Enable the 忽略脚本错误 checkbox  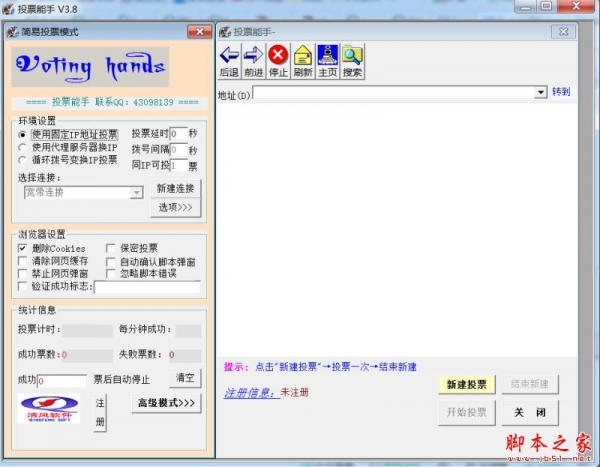[x=111, y=273]
